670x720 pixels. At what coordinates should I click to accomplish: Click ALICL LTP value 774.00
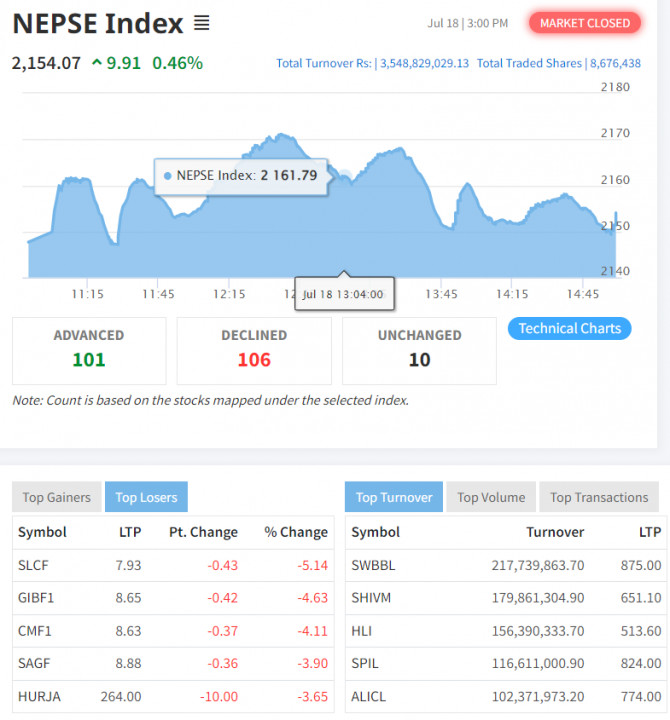point(641,696)
